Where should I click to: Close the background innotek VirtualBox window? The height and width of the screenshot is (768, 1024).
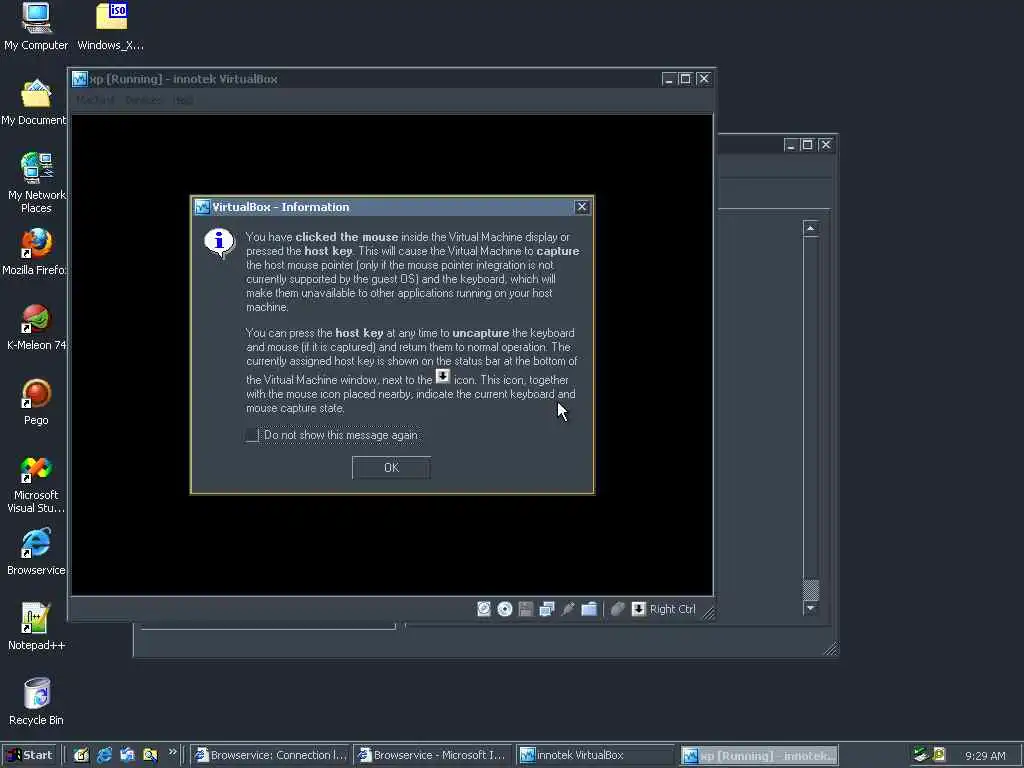(825, 144)
